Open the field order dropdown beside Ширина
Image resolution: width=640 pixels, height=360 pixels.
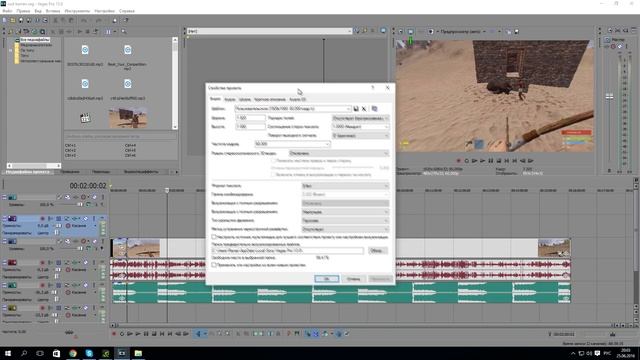click(x=360, y=118)
